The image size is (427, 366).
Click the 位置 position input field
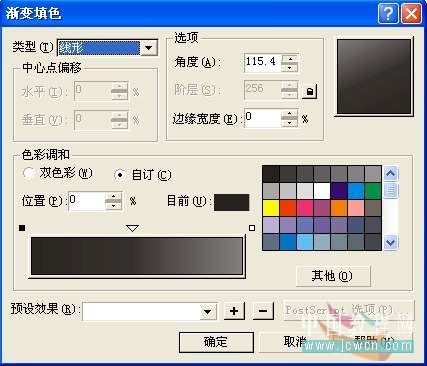pos(87,201)
